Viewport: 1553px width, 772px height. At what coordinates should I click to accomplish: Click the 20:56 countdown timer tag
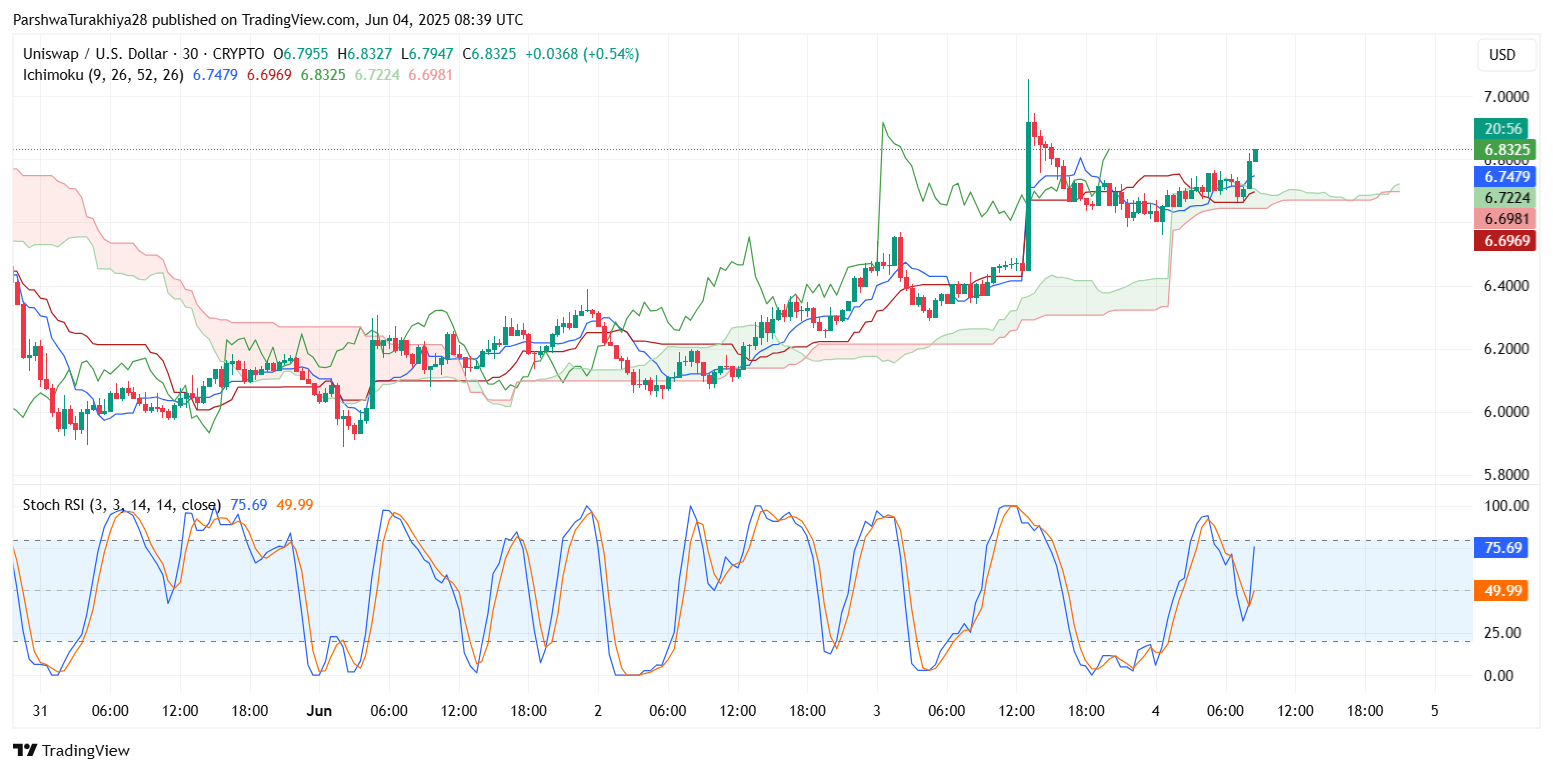pos(1503,129)
